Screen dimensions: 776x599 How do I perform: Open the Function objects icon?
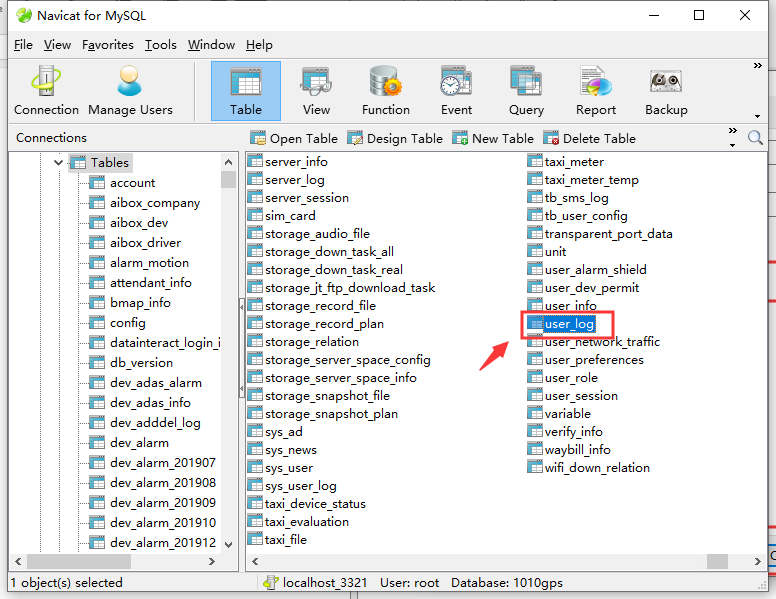[x=386, y=91]
